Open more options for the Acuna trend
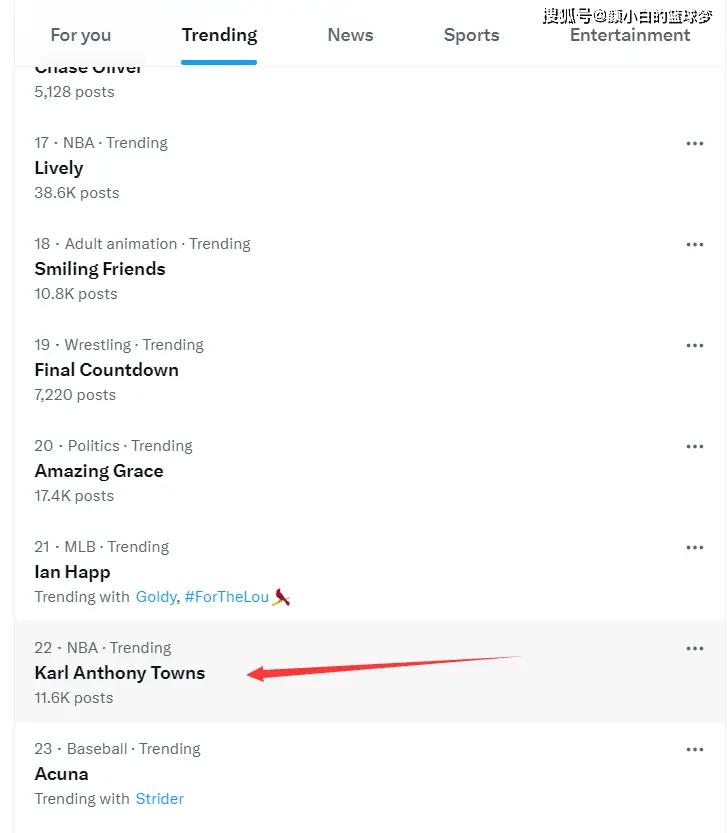Image resolution: width=727 pixels, height=833 pixels. pyautogui.click(x=695, y=749)
